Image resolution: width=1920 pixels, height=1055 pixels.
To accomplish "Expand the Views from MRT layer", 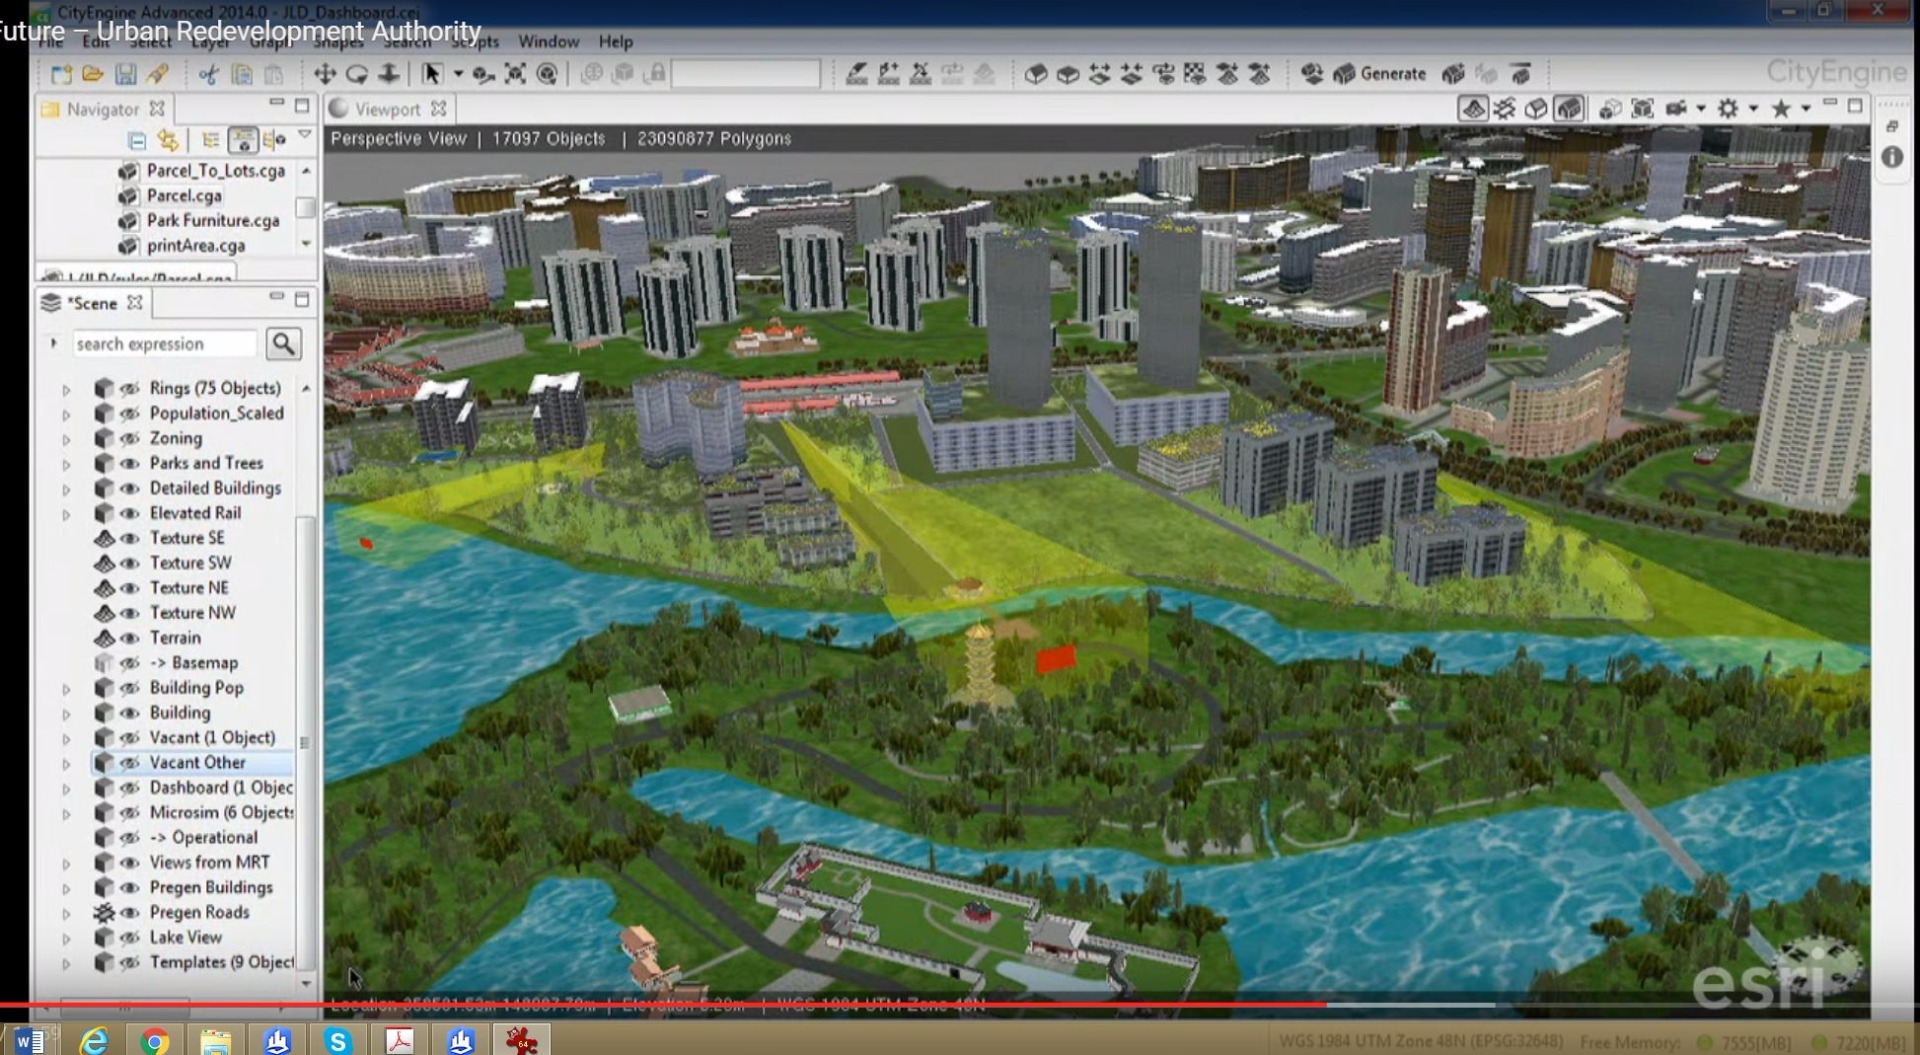I will [67, 863].
